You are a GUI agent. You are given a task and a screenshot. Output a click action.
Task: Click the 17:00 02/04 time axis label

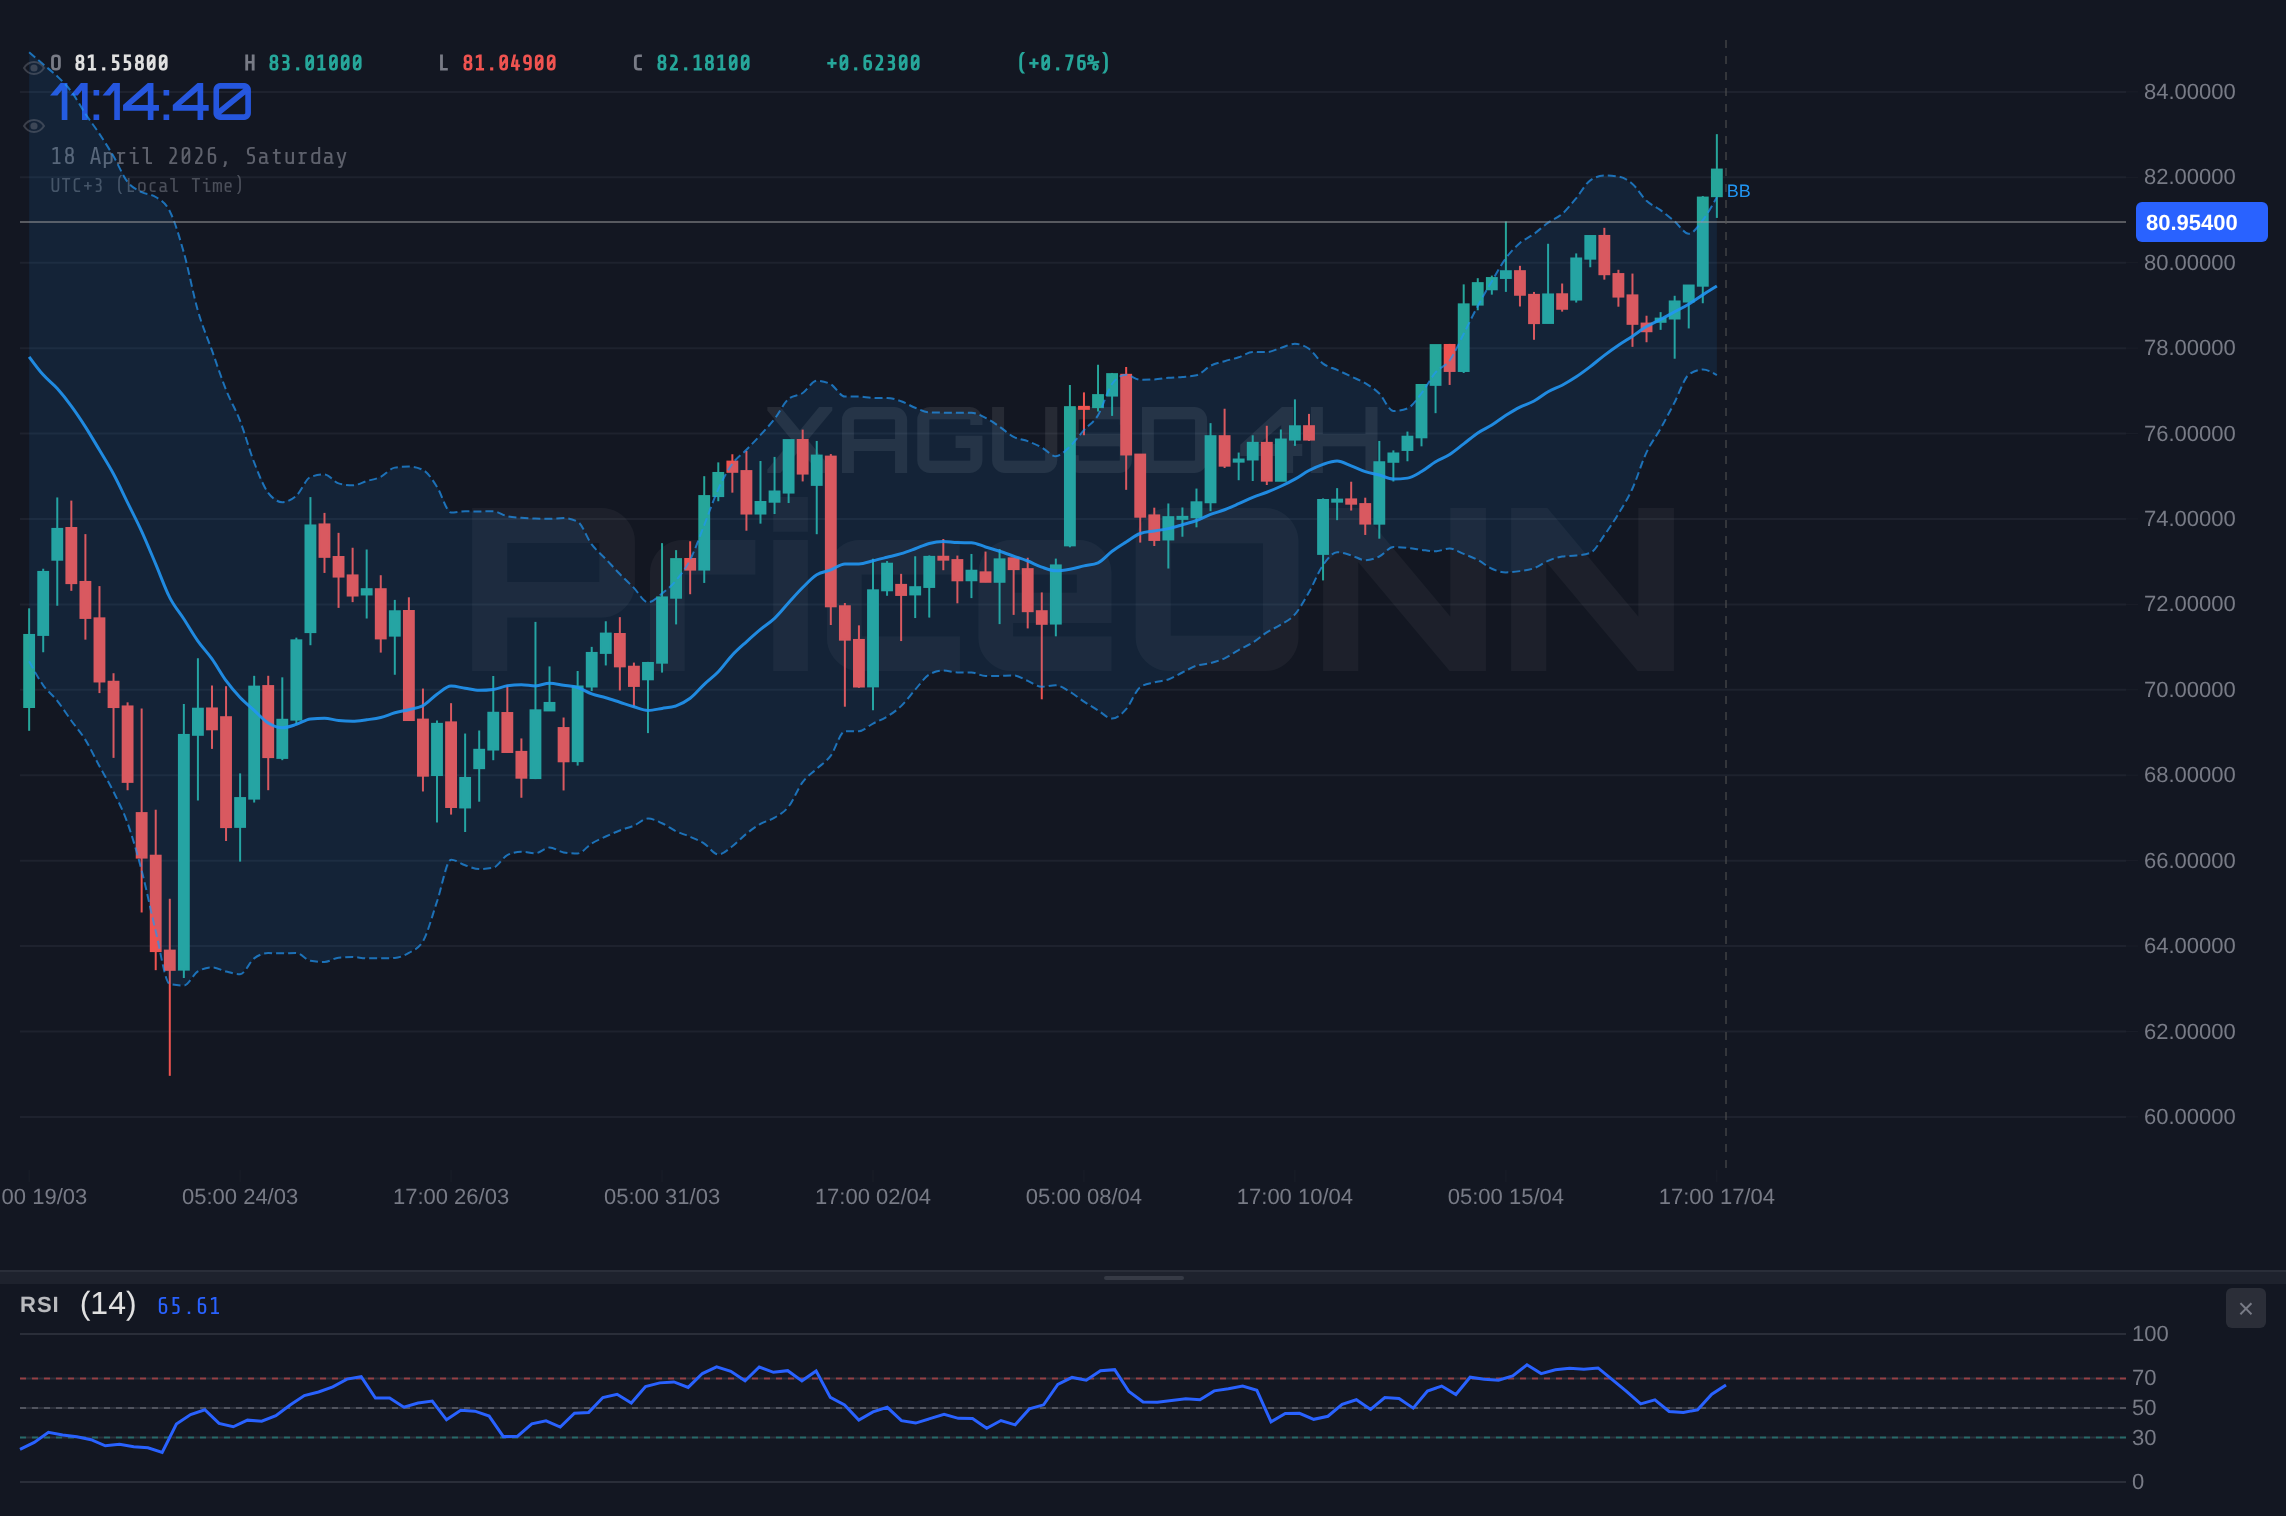[x=873, y=1197]
